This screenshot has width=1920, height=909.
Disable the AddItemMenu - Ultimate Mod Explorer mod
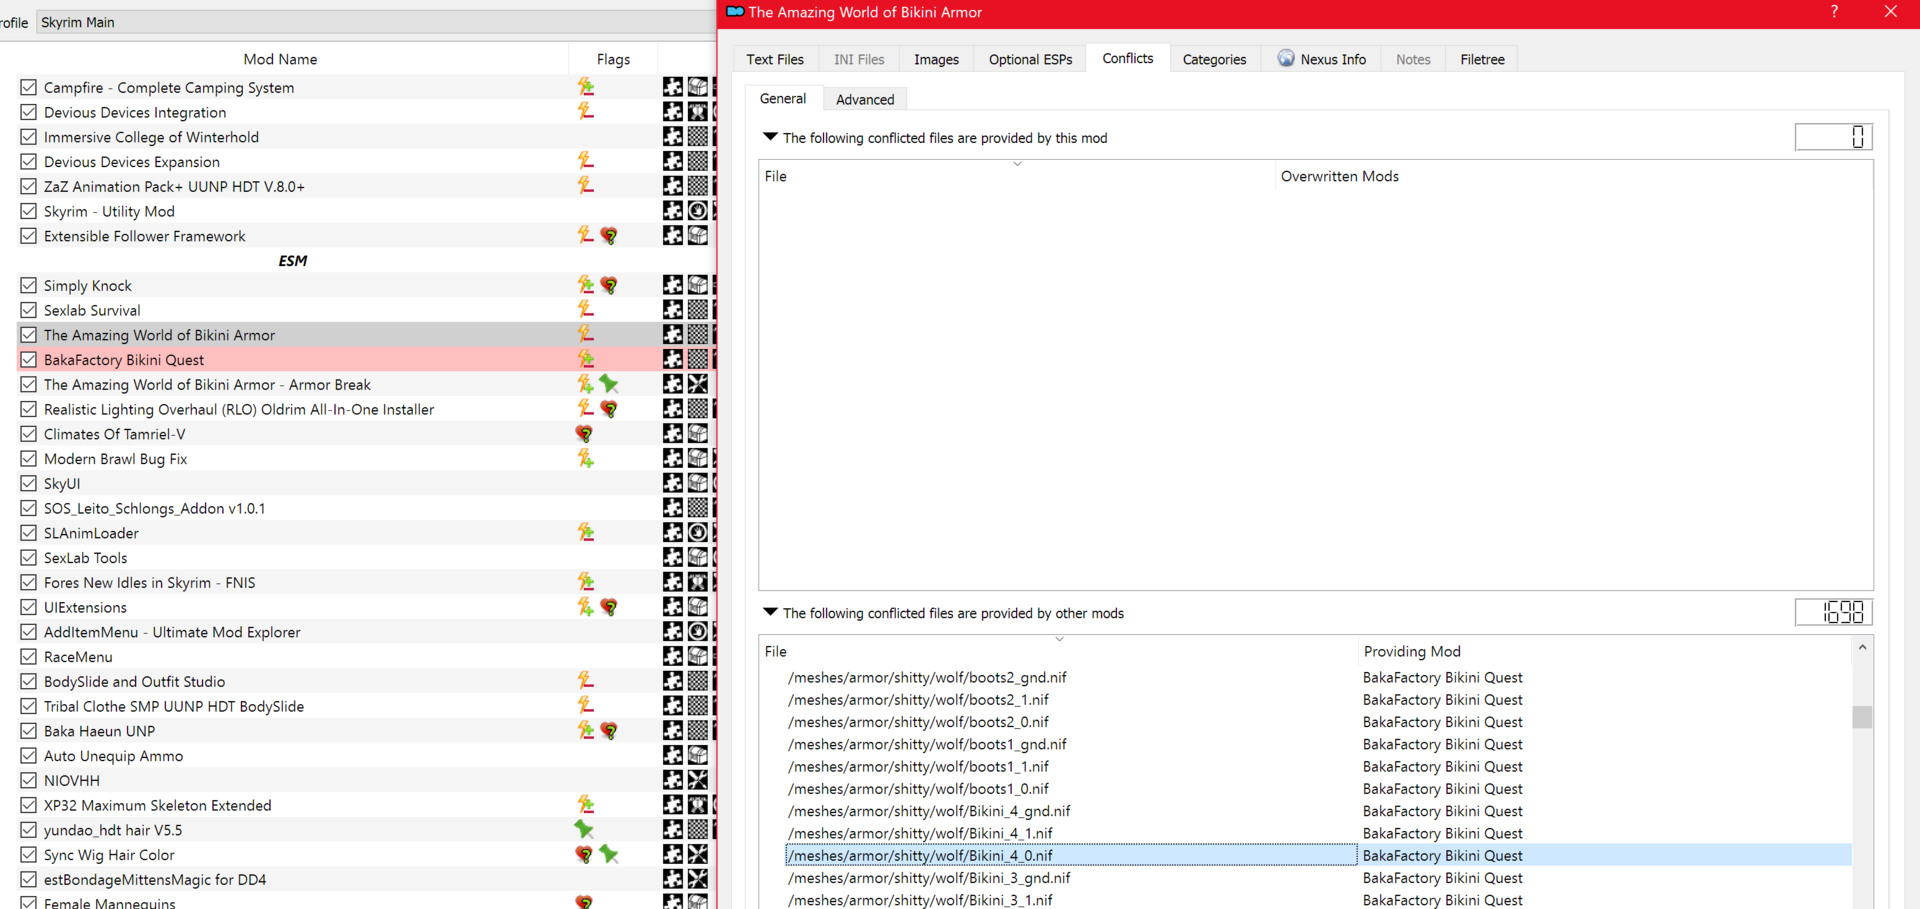29,632
